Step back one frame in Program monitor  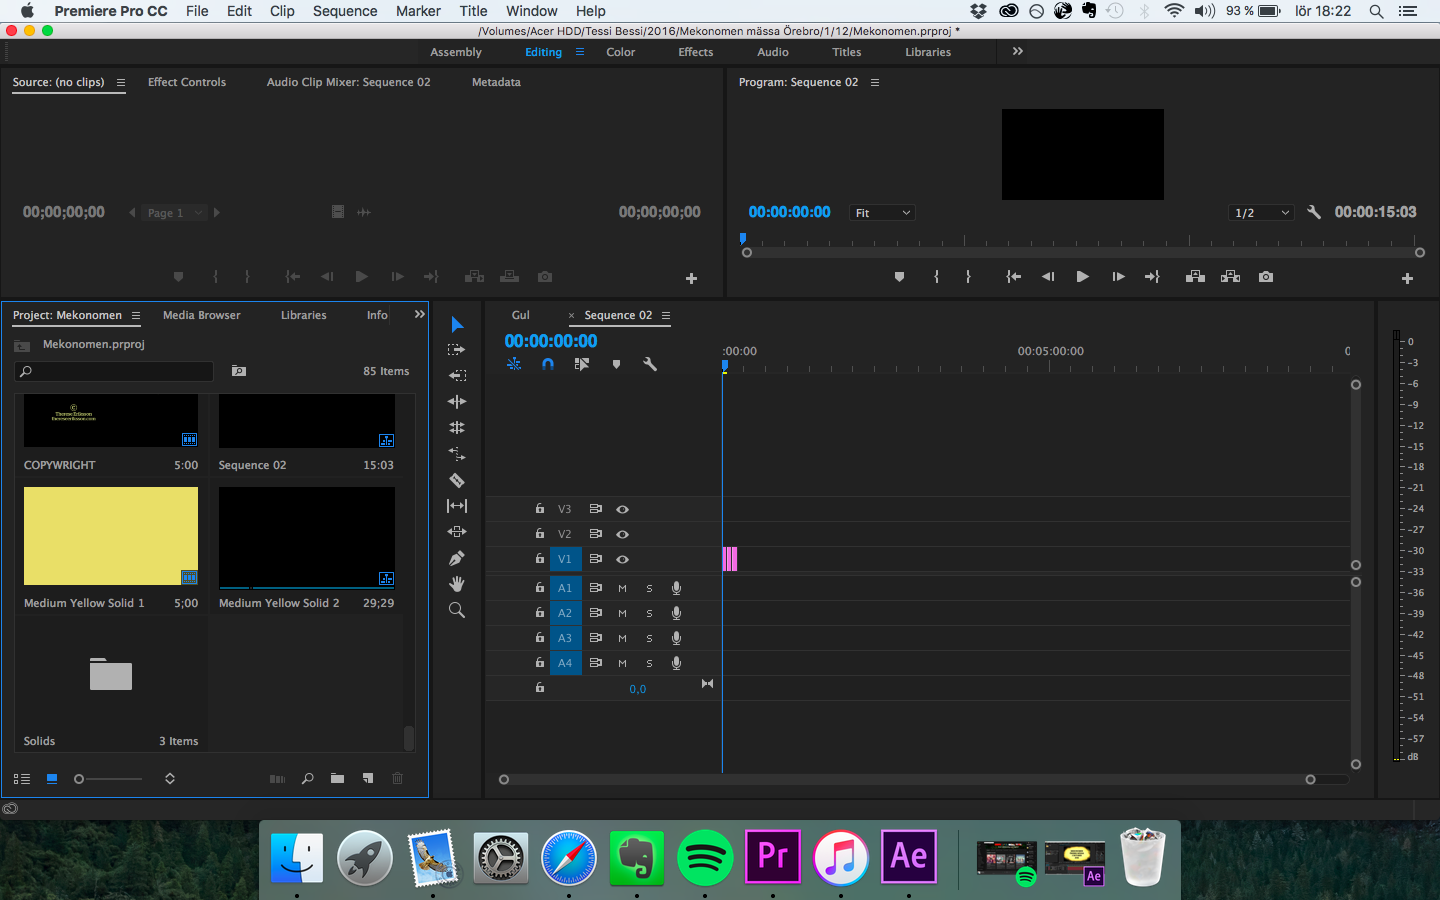[1048, 277]
